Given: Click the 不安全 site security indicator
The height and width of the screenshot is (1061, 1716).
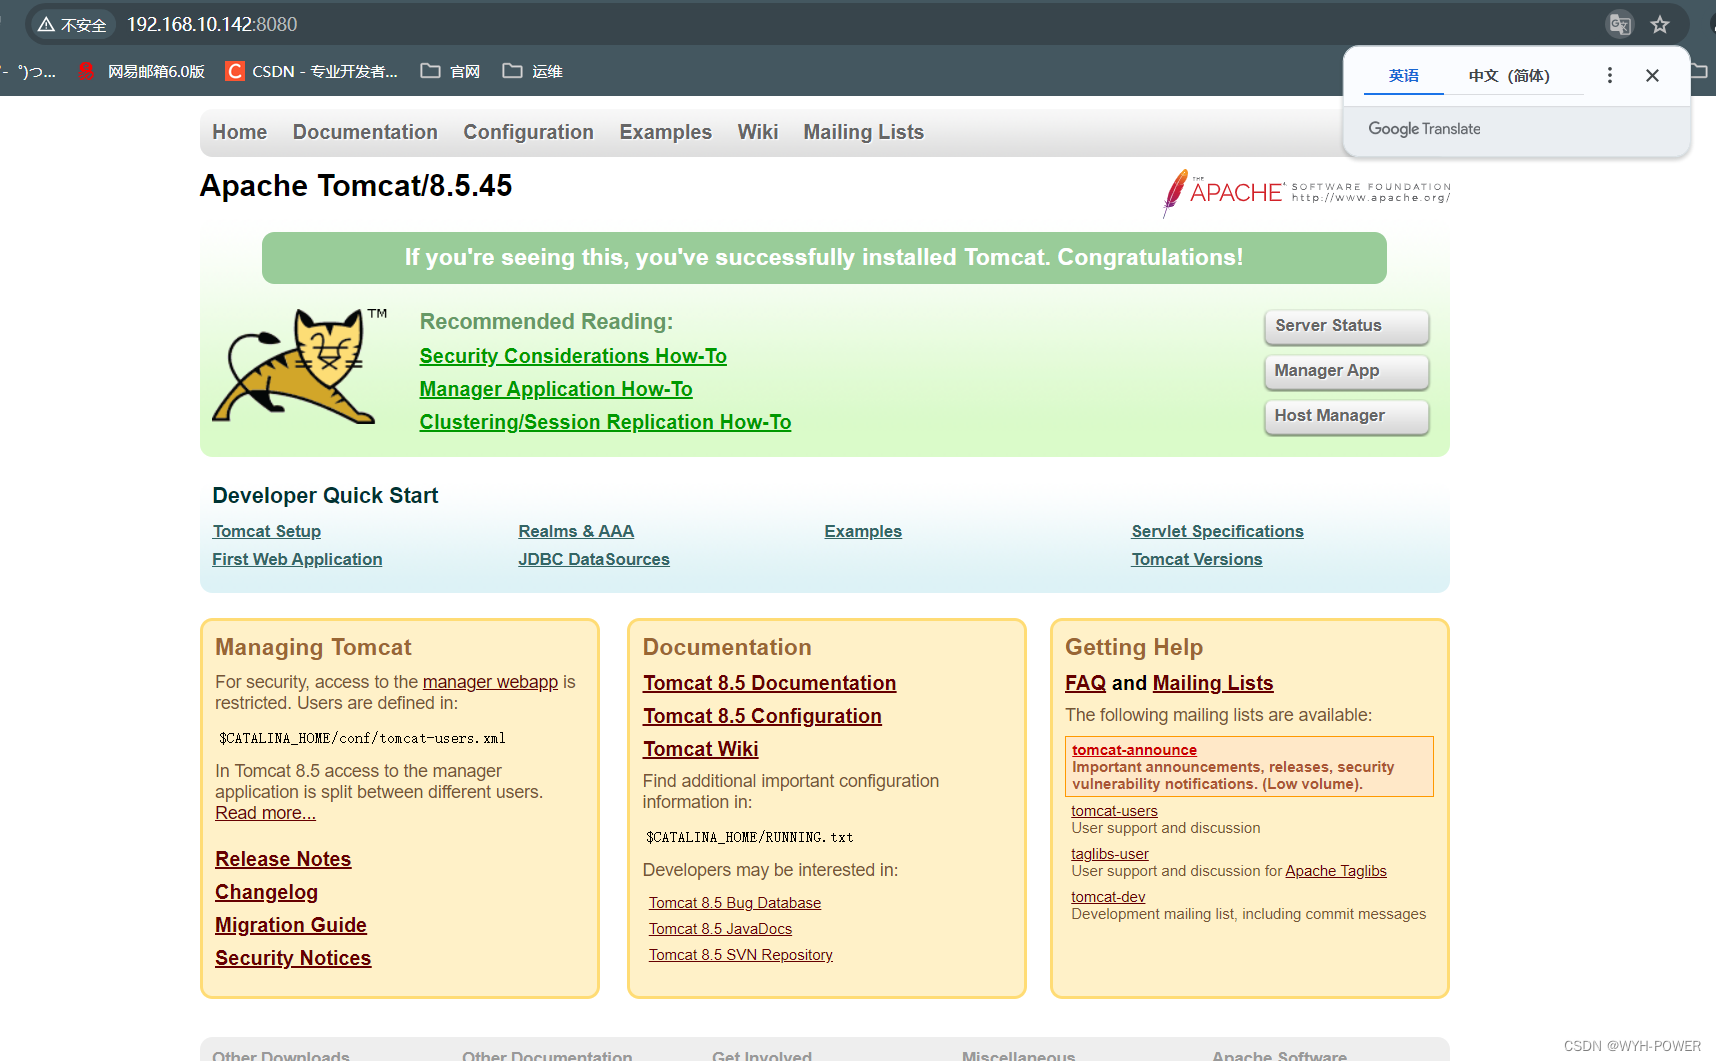Looking at the screenshot, I should (x=71, y=23).
